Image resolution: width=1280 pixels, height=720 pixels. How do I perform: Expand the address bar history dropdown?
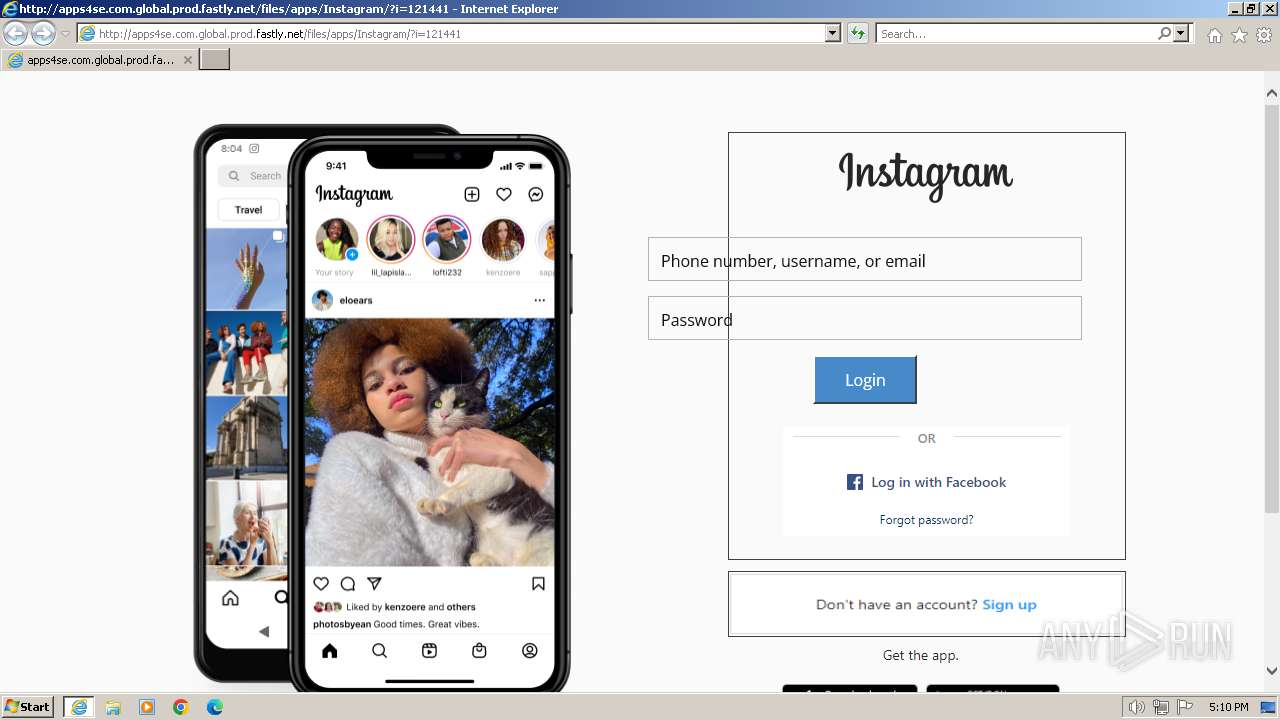[833, 34]
